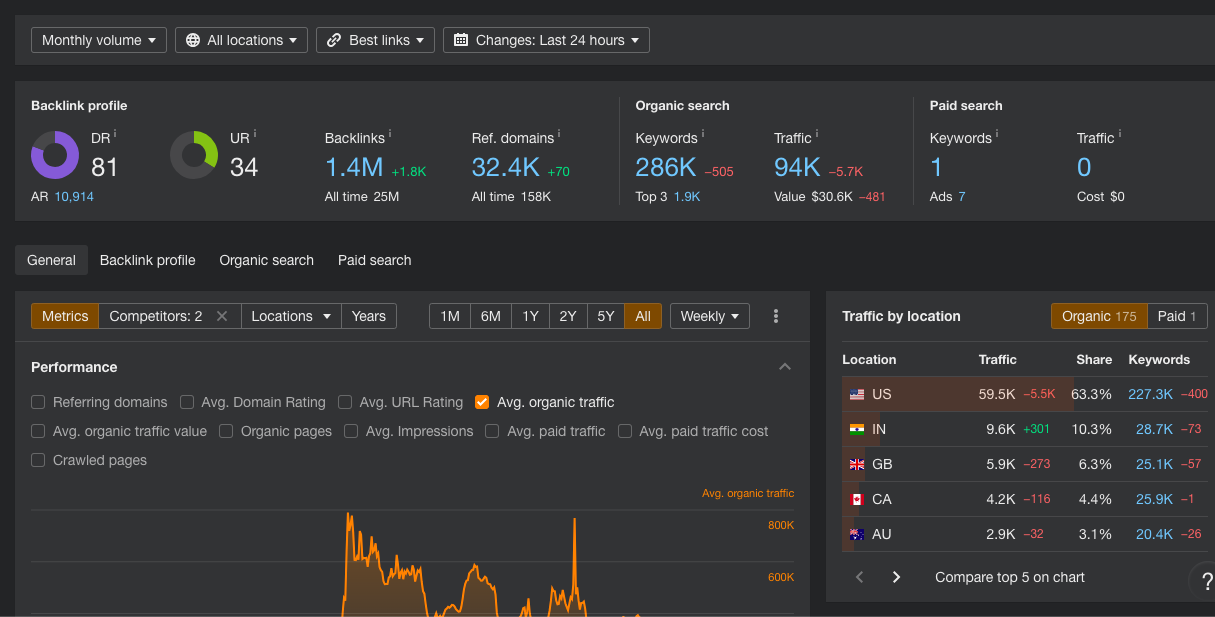Go to previous locations page arrow

coord(859,577)
